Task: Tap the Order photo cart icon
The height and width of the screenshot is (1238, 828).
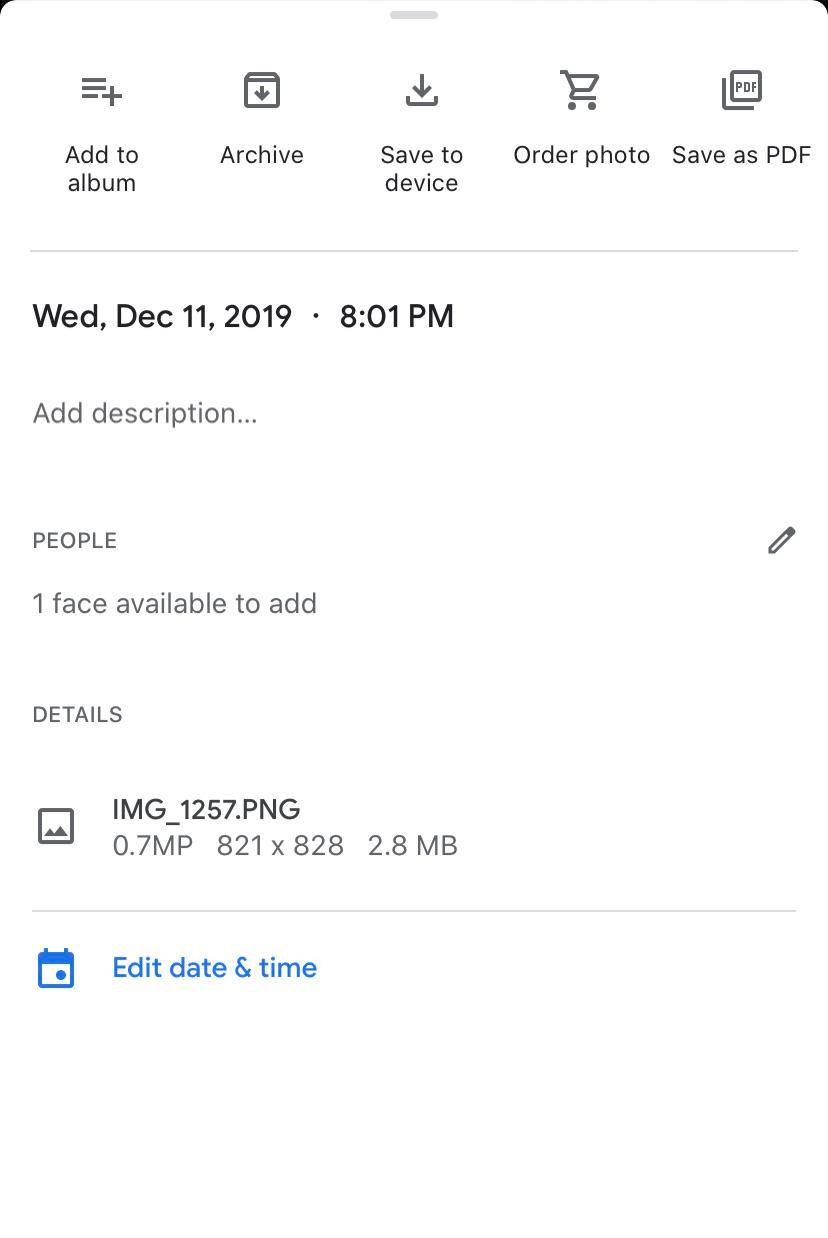Action: tap(581, 90)
